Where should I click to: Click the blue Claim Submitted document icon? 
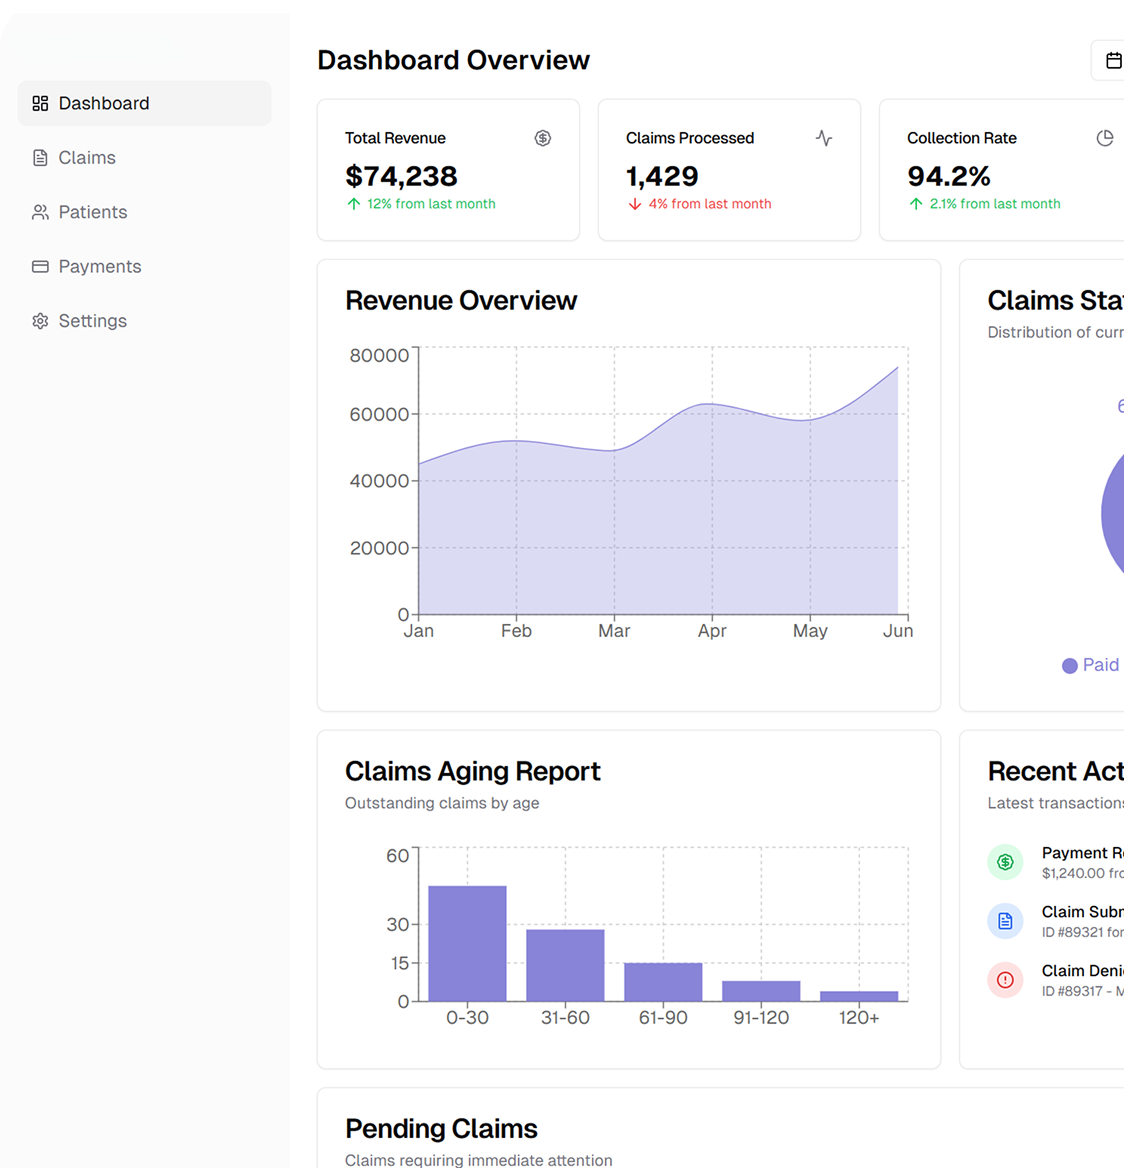click(1005, 921)
